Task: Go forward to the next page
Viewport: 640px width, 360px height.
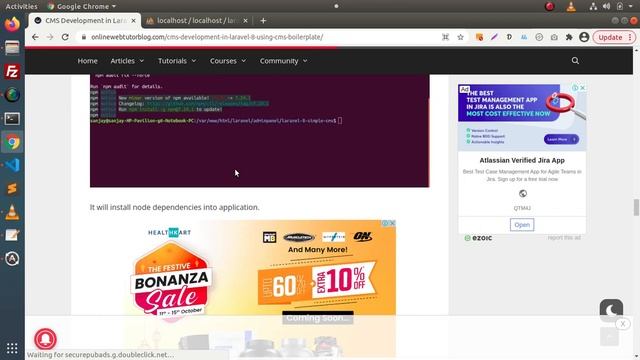Action: (50, 37)
